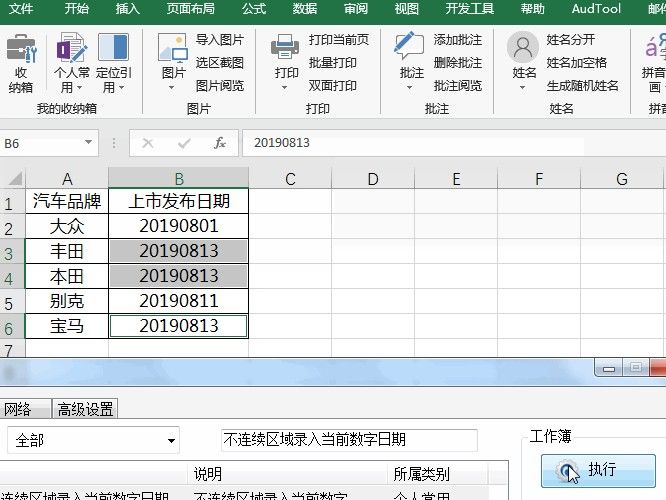Screen dimensions: 666x500
Task: Click 双面打印 command
Action: coord(333,86)
